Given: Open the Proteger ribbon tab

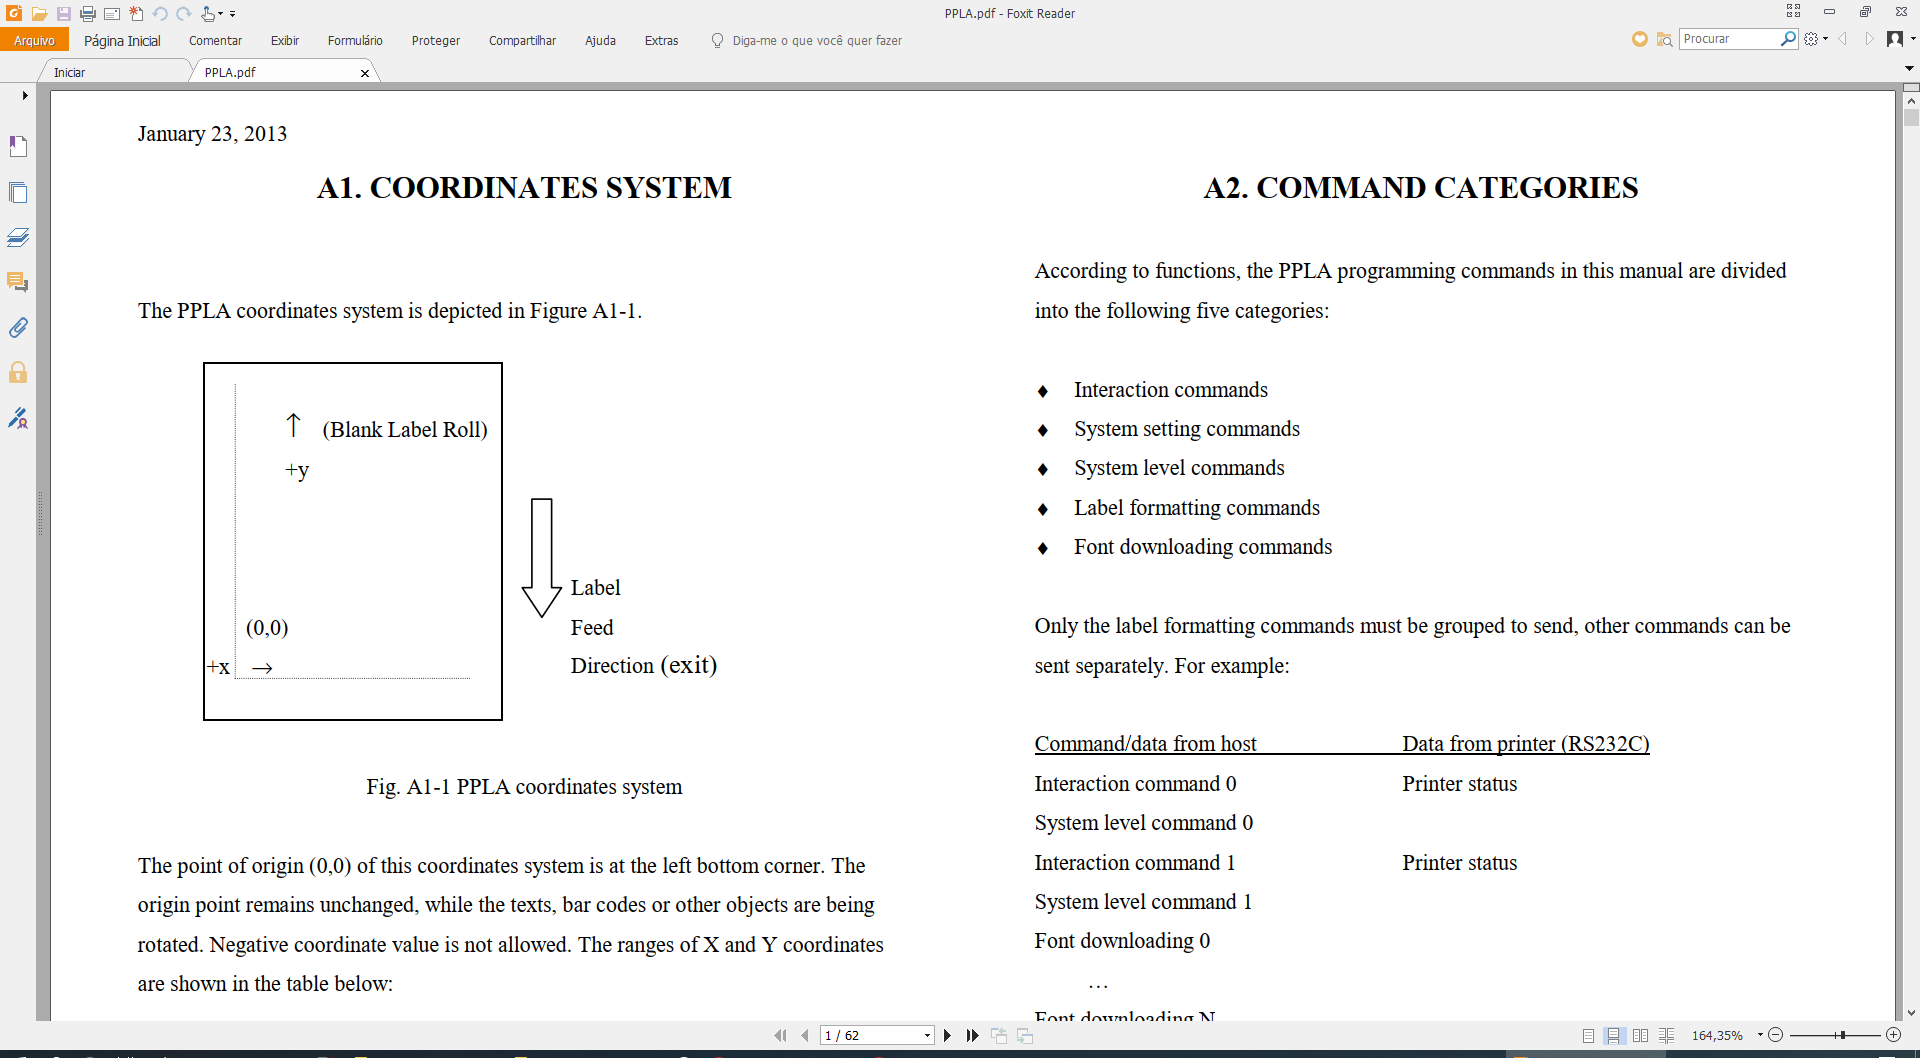Looking at the screenshot, I should point(436,40).
